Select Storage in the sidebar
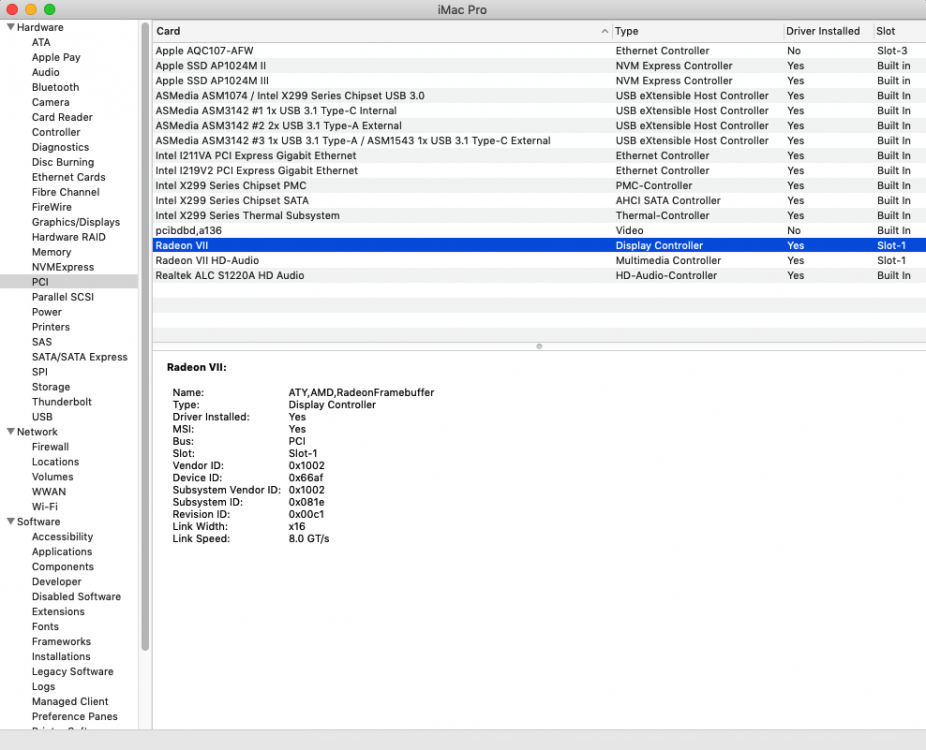 coord(51,387)
